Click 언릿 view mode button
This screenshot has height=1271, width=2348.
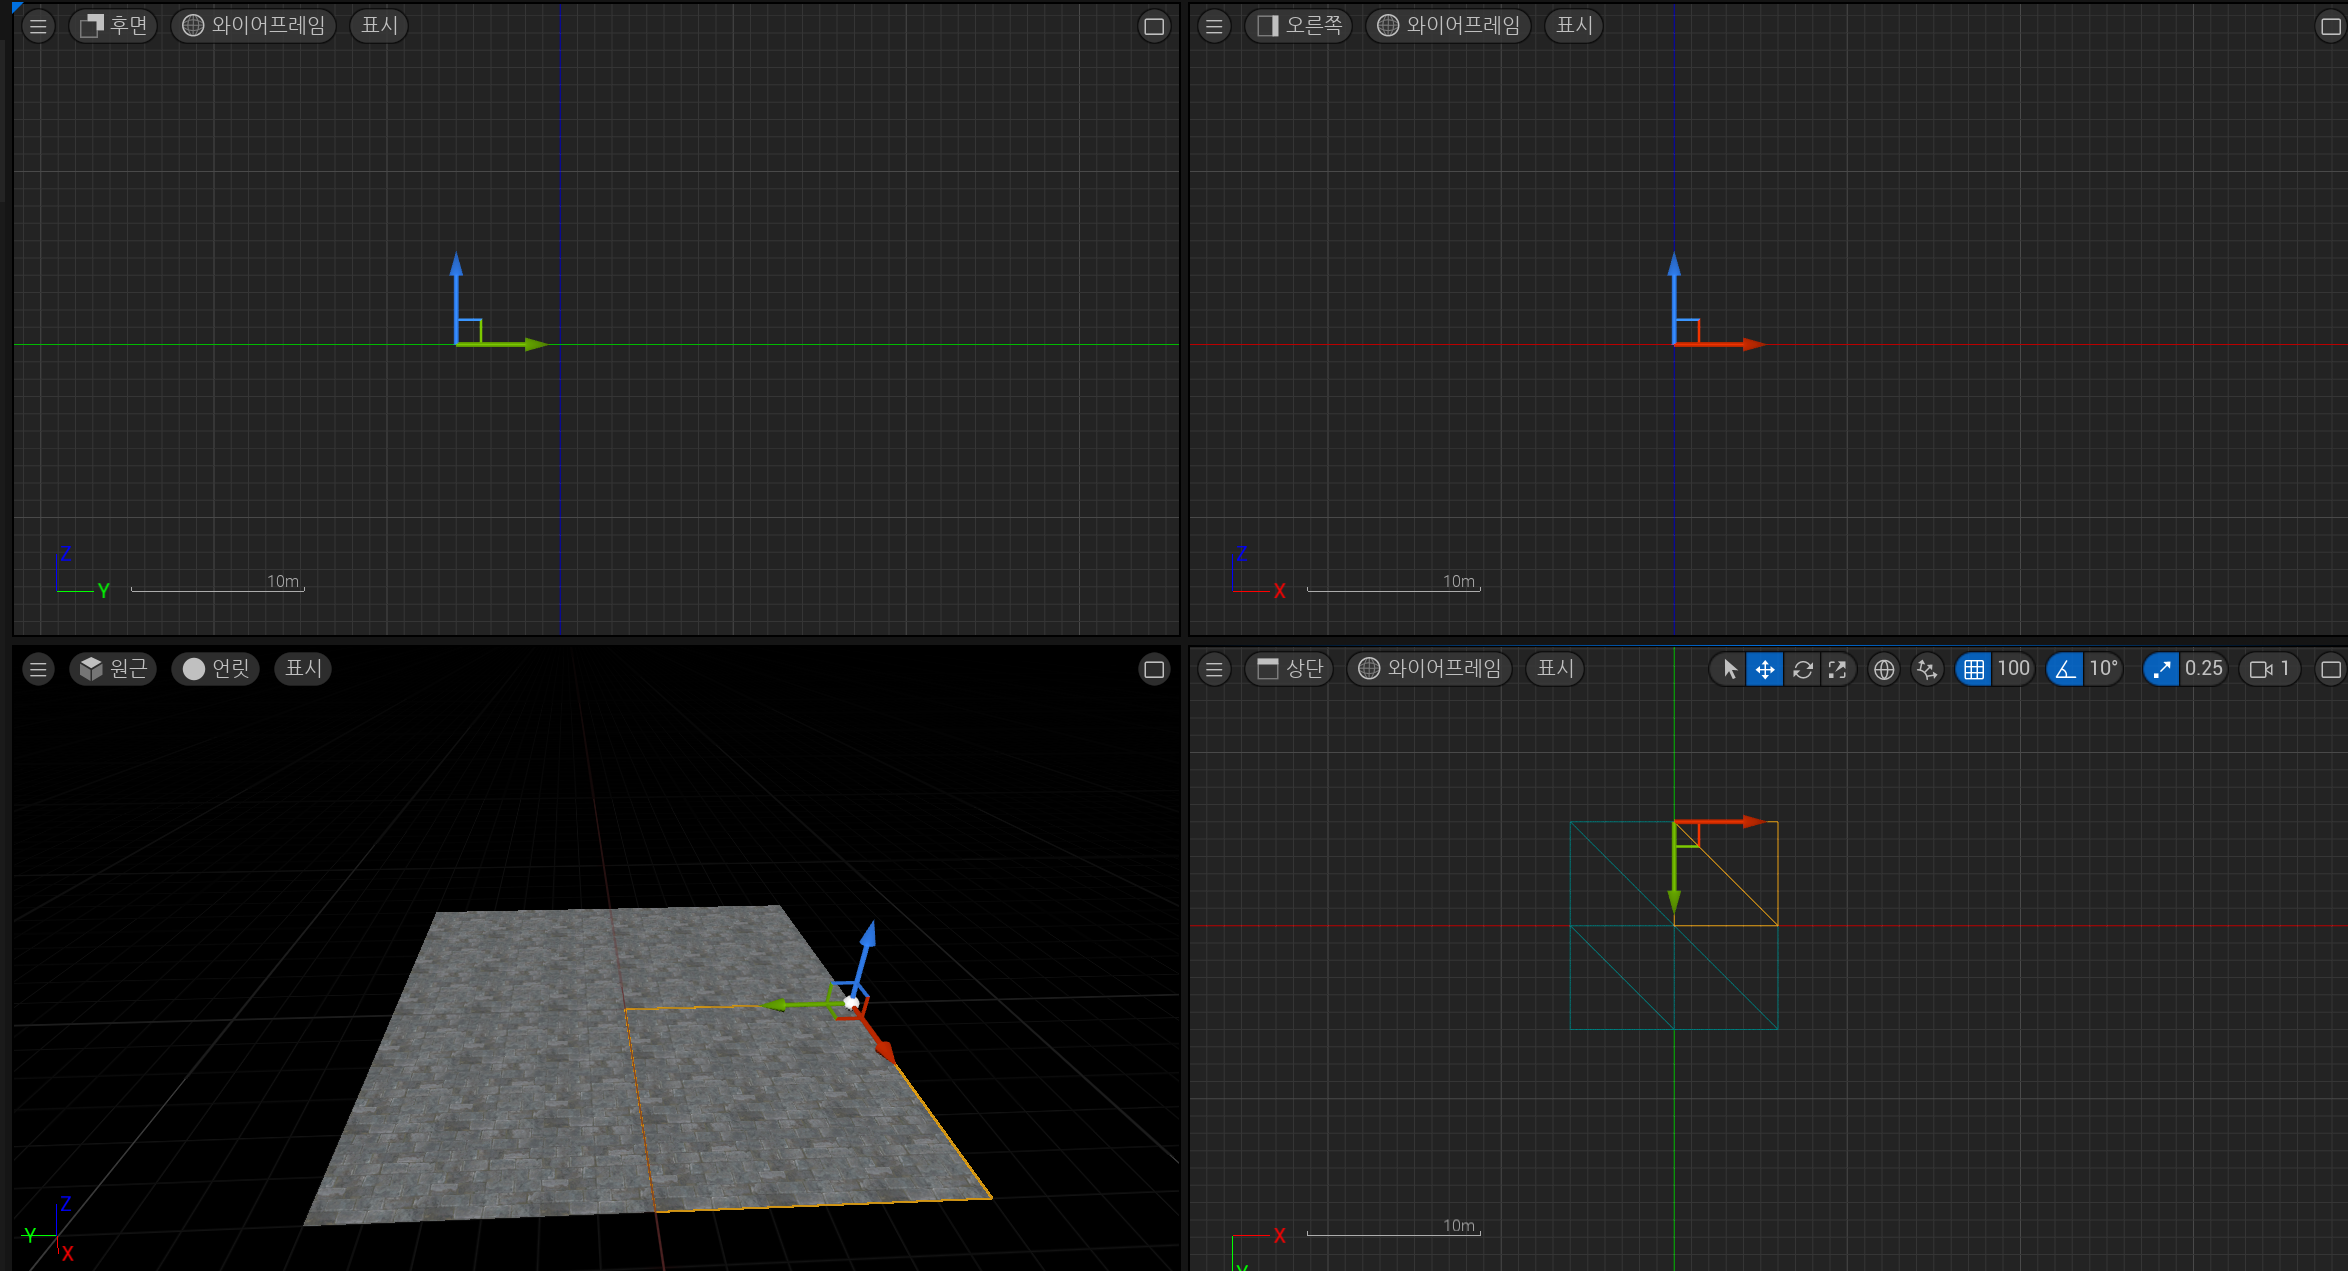point(216,669)
